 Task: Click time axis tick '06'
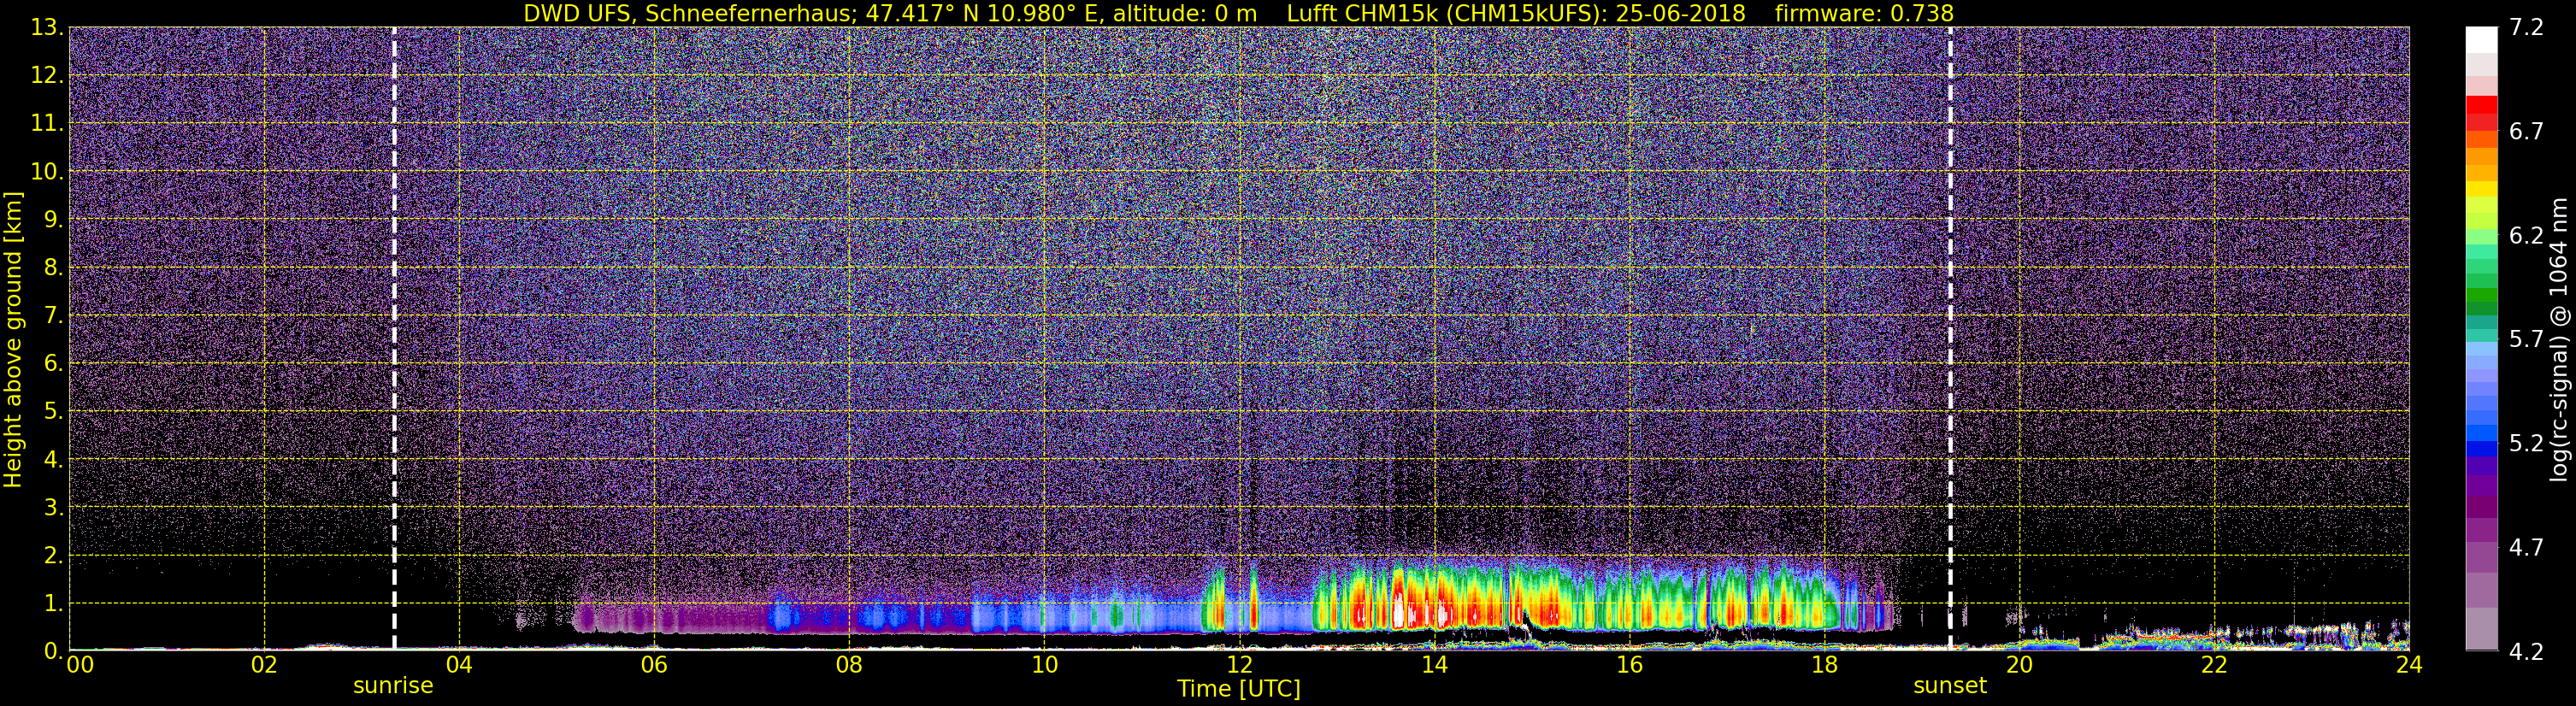[x=654, y=665]
